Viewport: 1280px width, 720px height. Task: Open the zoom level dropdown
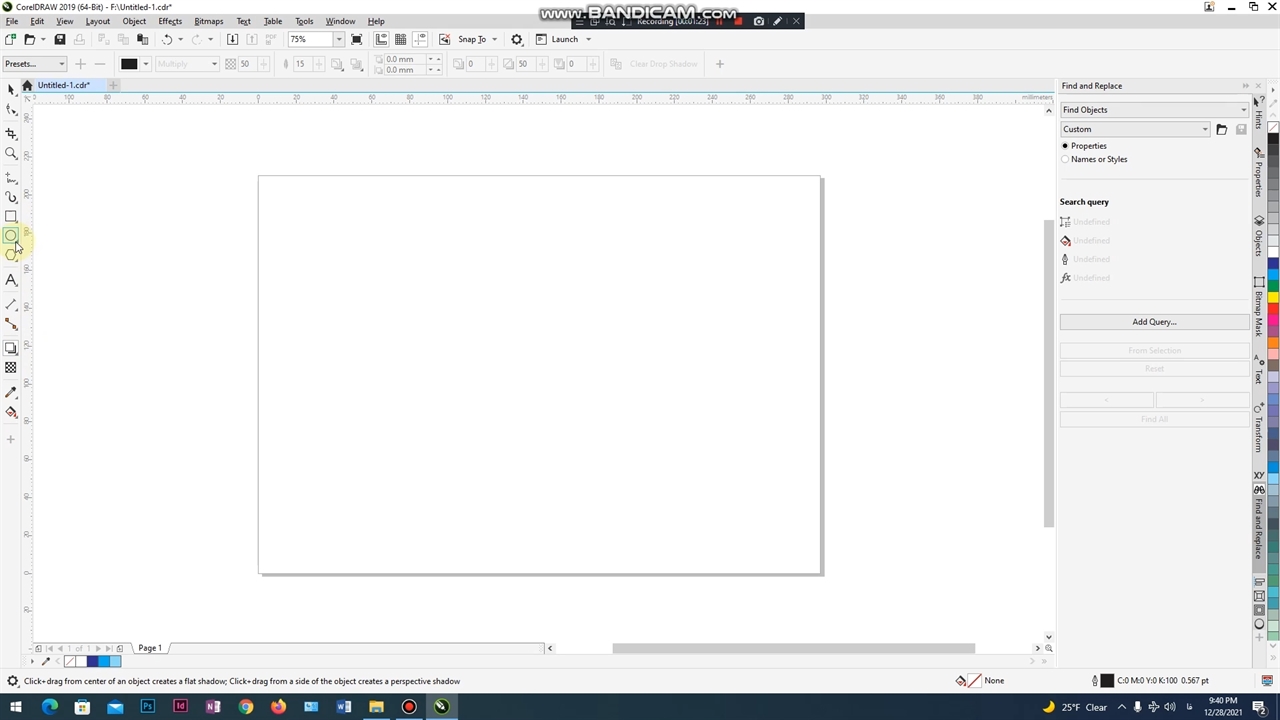339,39
